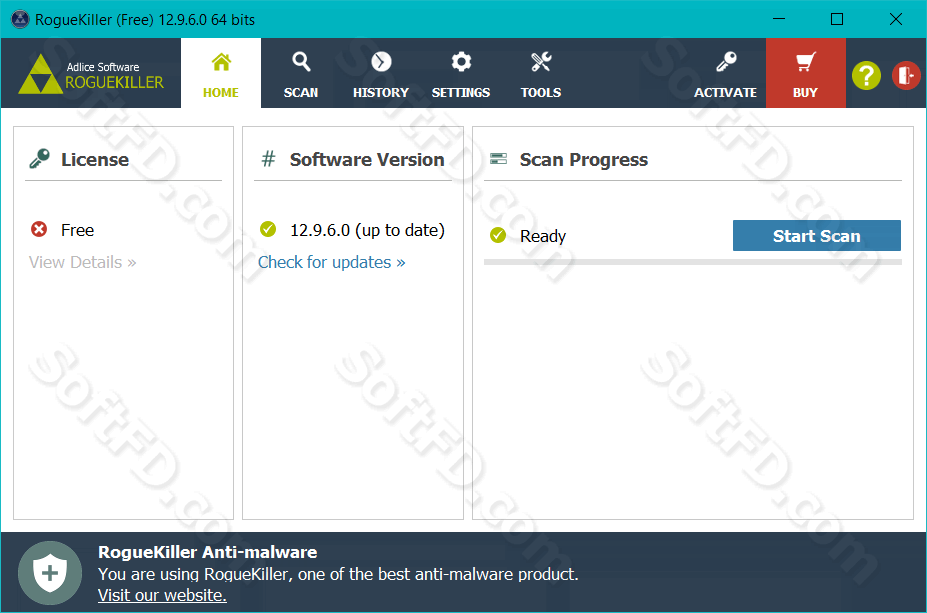Maximize the RogueKiller window
Screen dimensions: 927x613
pyautogui.click(x=837, y=19)
